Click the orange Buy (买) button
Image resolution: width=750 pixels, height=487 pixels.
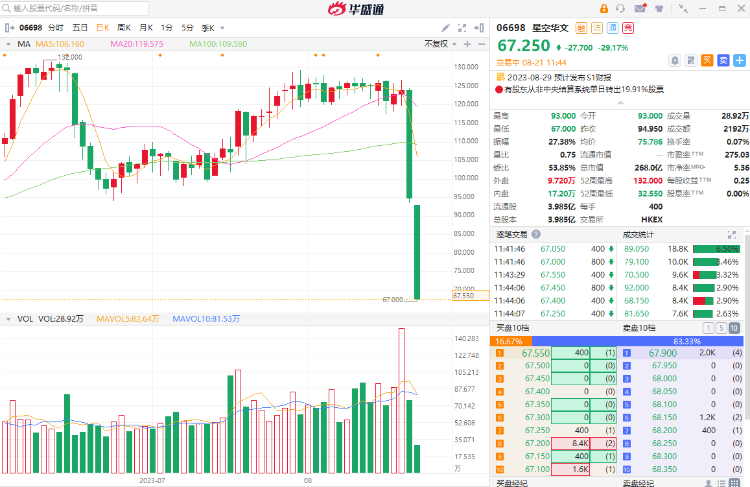pos(707,60)
